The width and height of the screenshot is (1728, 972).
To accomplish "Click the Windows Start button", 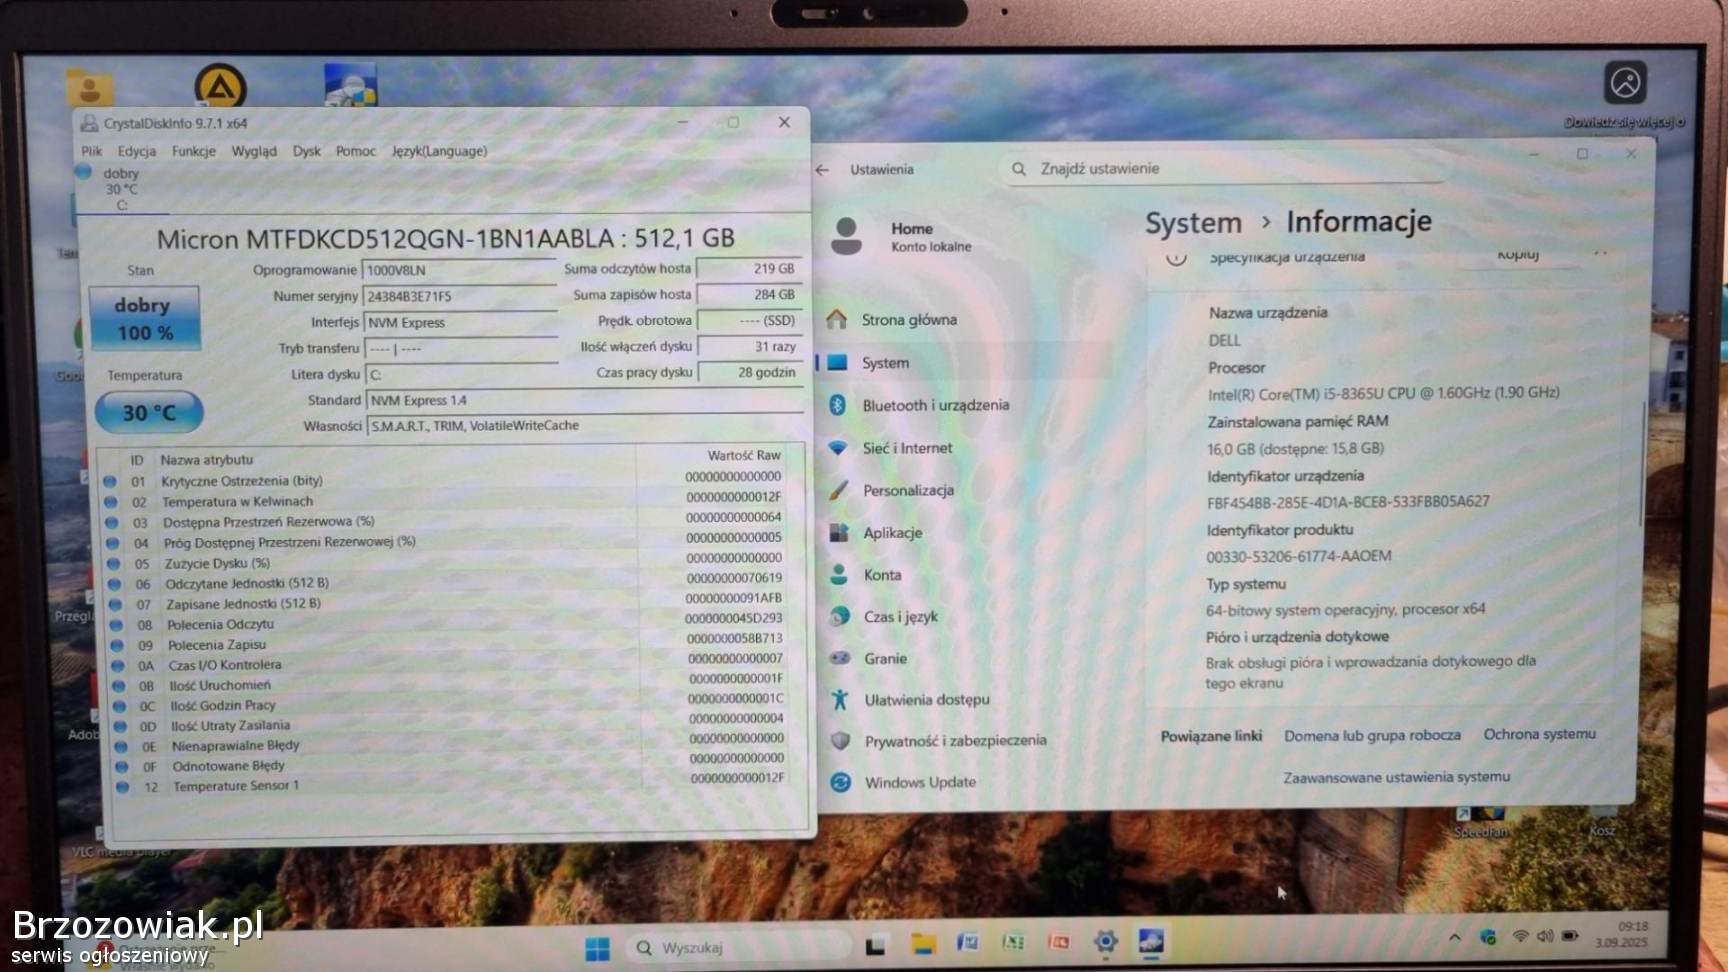I will pos(597,947).
